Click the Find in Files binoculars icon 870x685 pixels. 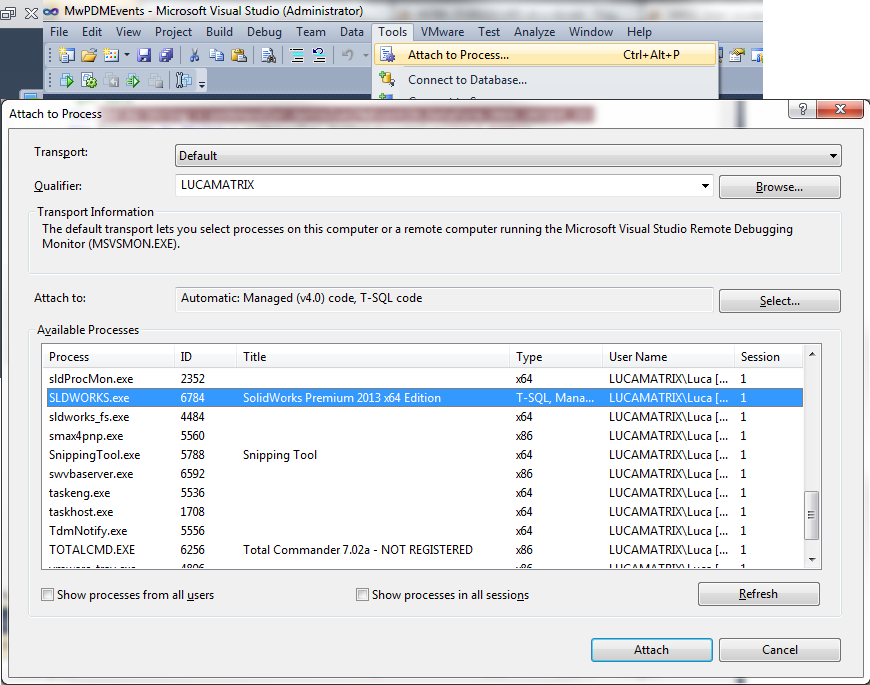pyautogui.click(x=269, y=55)
